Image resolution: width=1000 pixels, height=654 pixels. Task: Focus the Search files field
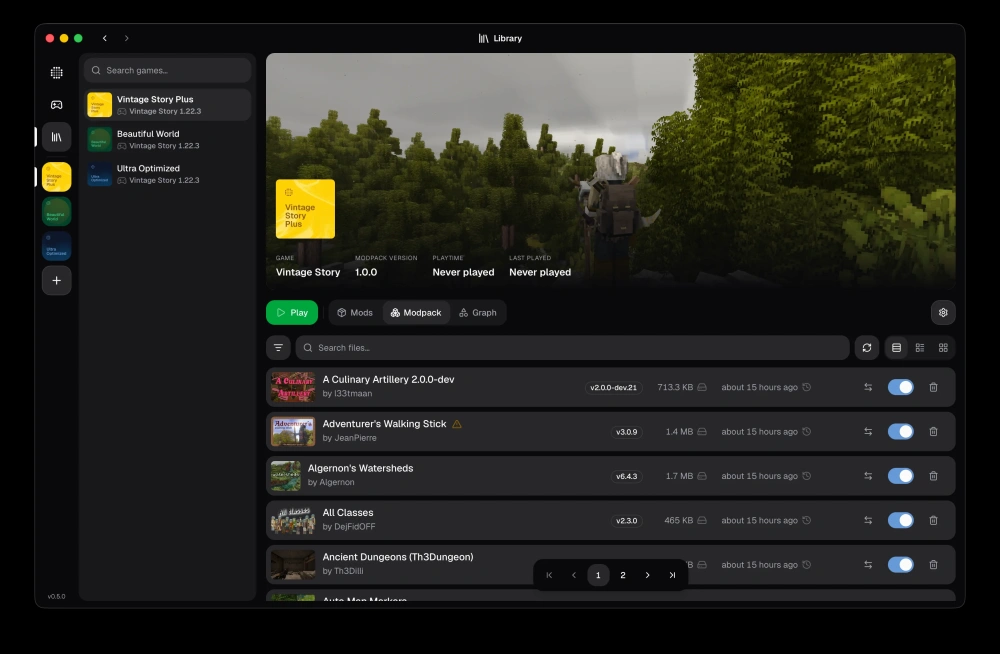pyautogui.click(x=572, y=348)
